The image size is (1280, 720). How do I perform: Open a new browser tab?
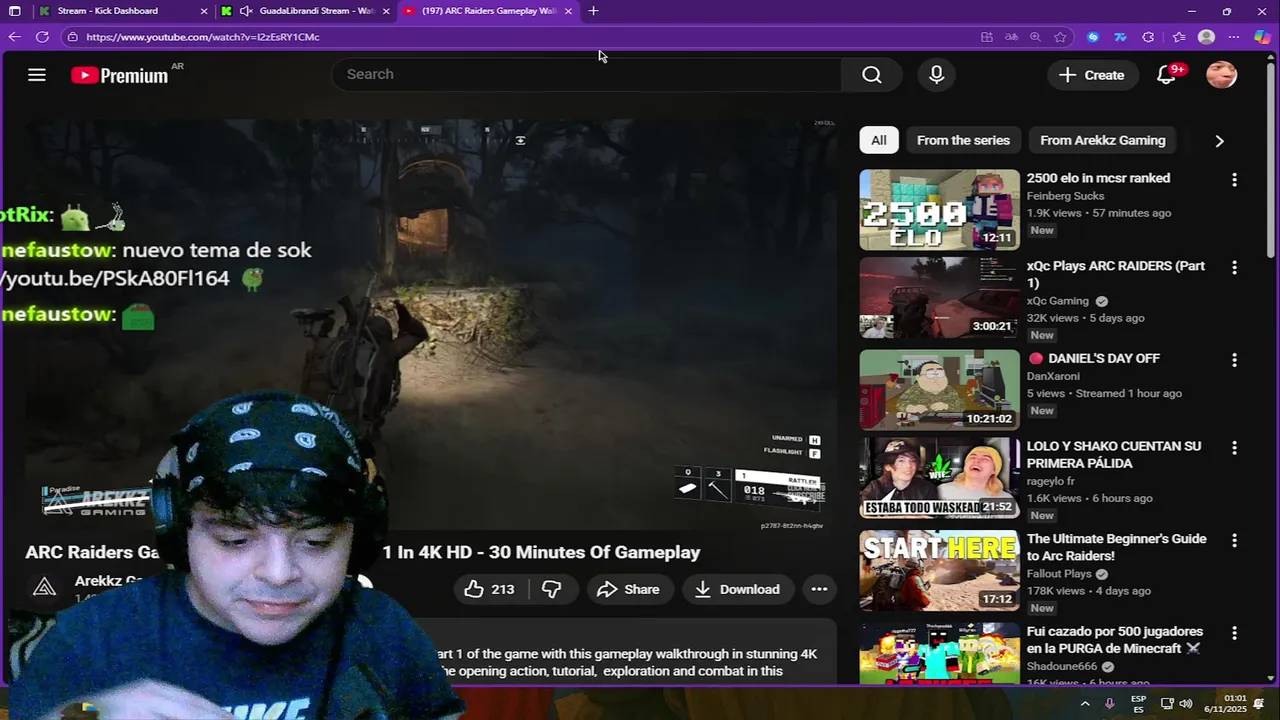click(593, 11)
